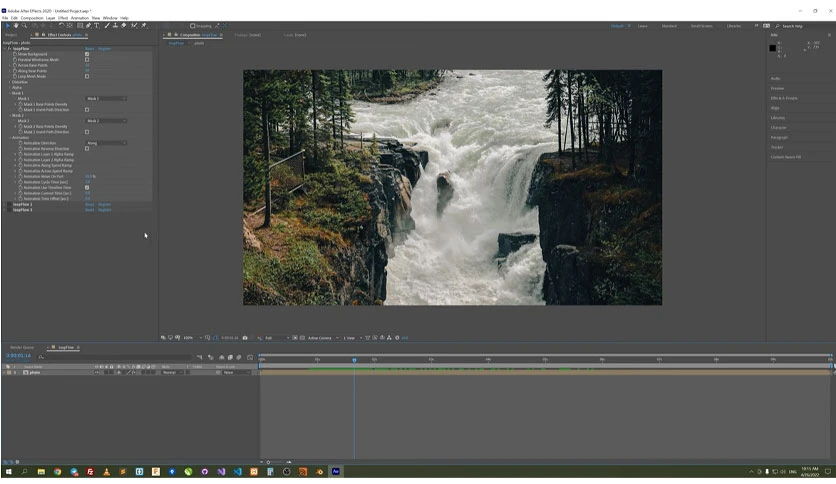Open the viewer resolution Full dropdown
The width and height of the screenshot is (836, 484).
coord(277,338)
